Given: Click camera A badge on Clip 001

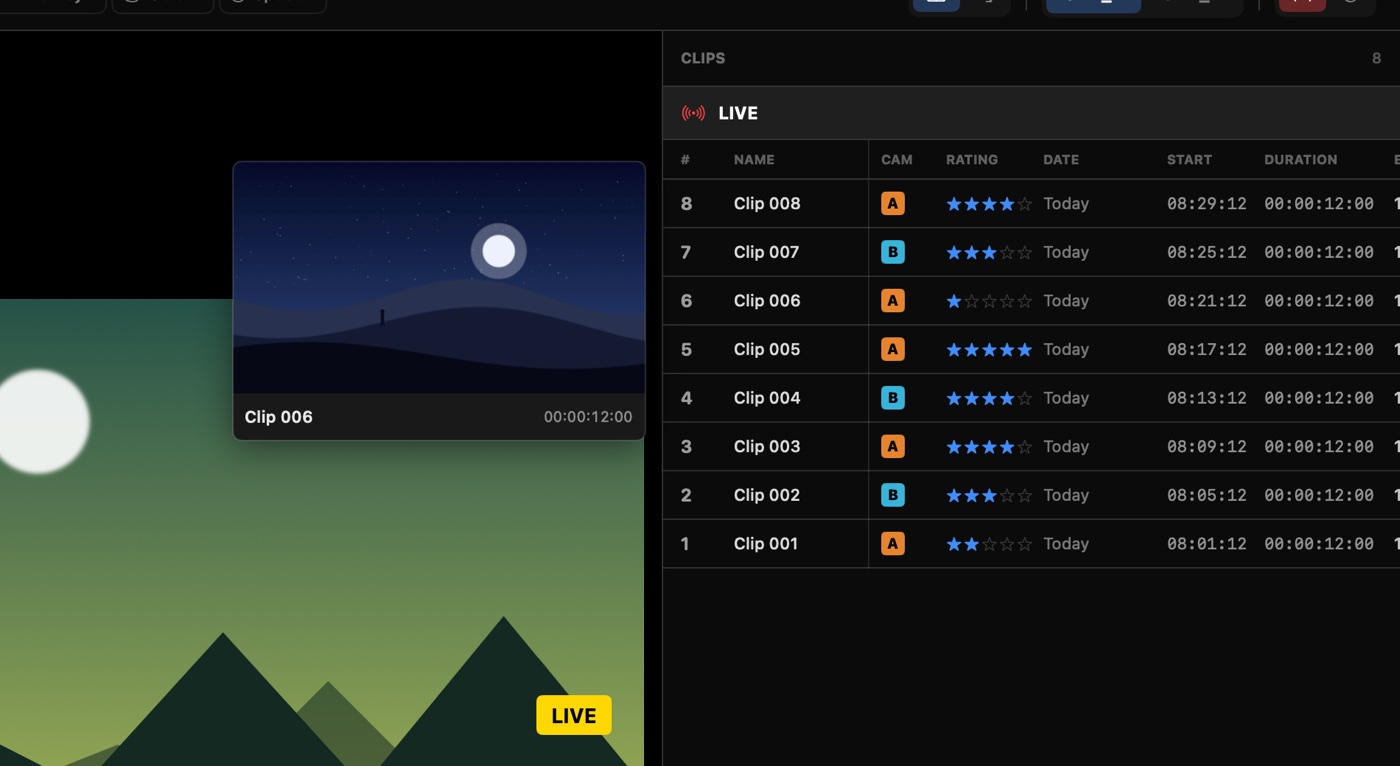Looking at the screenshot, I should pyautogui.click(x=893, y=544).
